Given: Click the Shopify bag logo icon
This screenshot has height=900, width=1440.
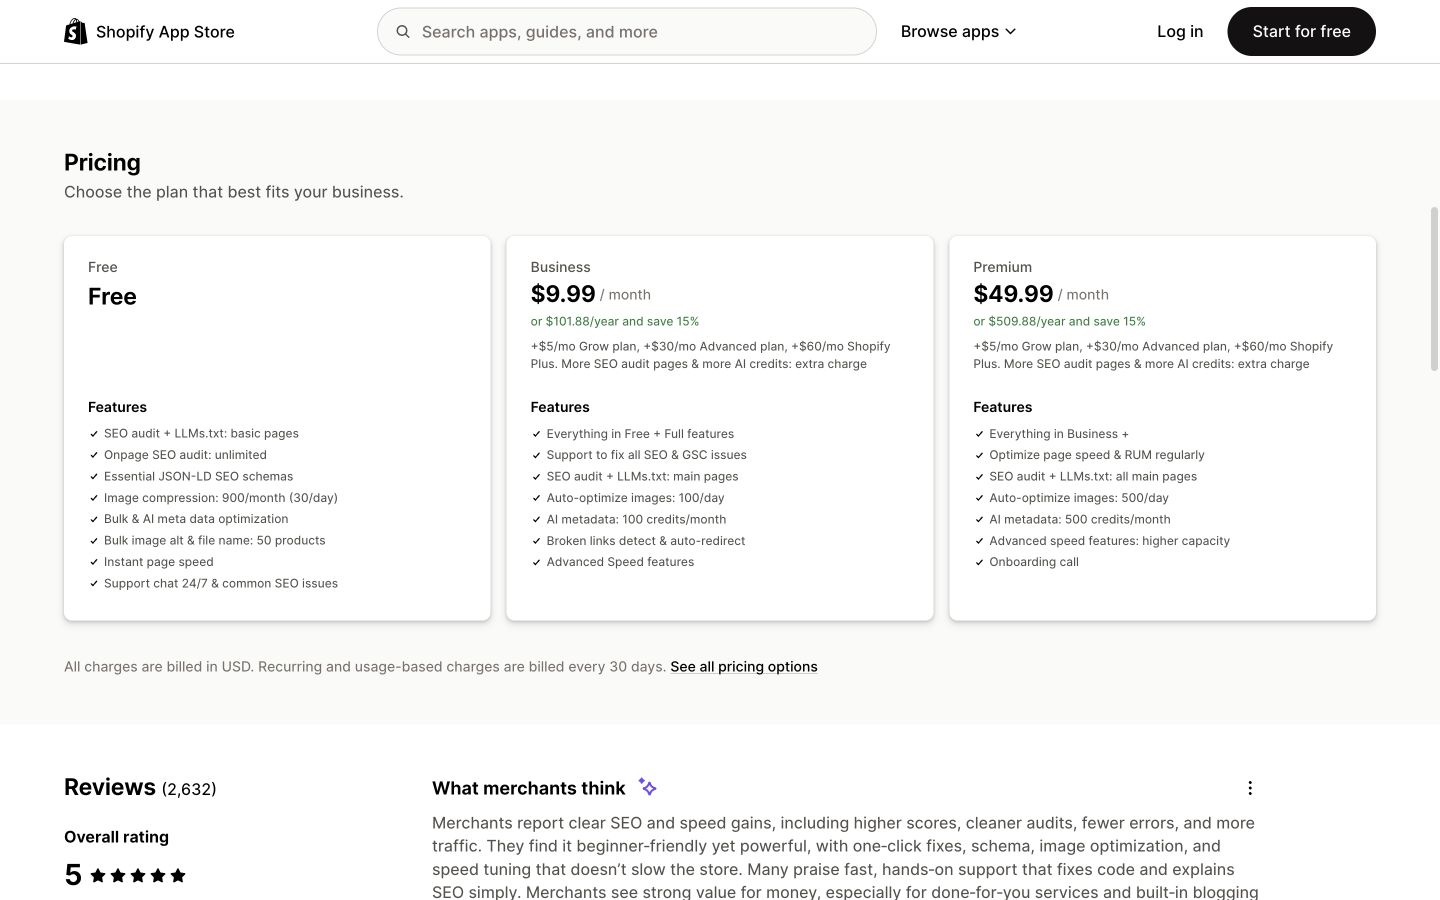Looking at the screenshot, I should pos(76,32).
